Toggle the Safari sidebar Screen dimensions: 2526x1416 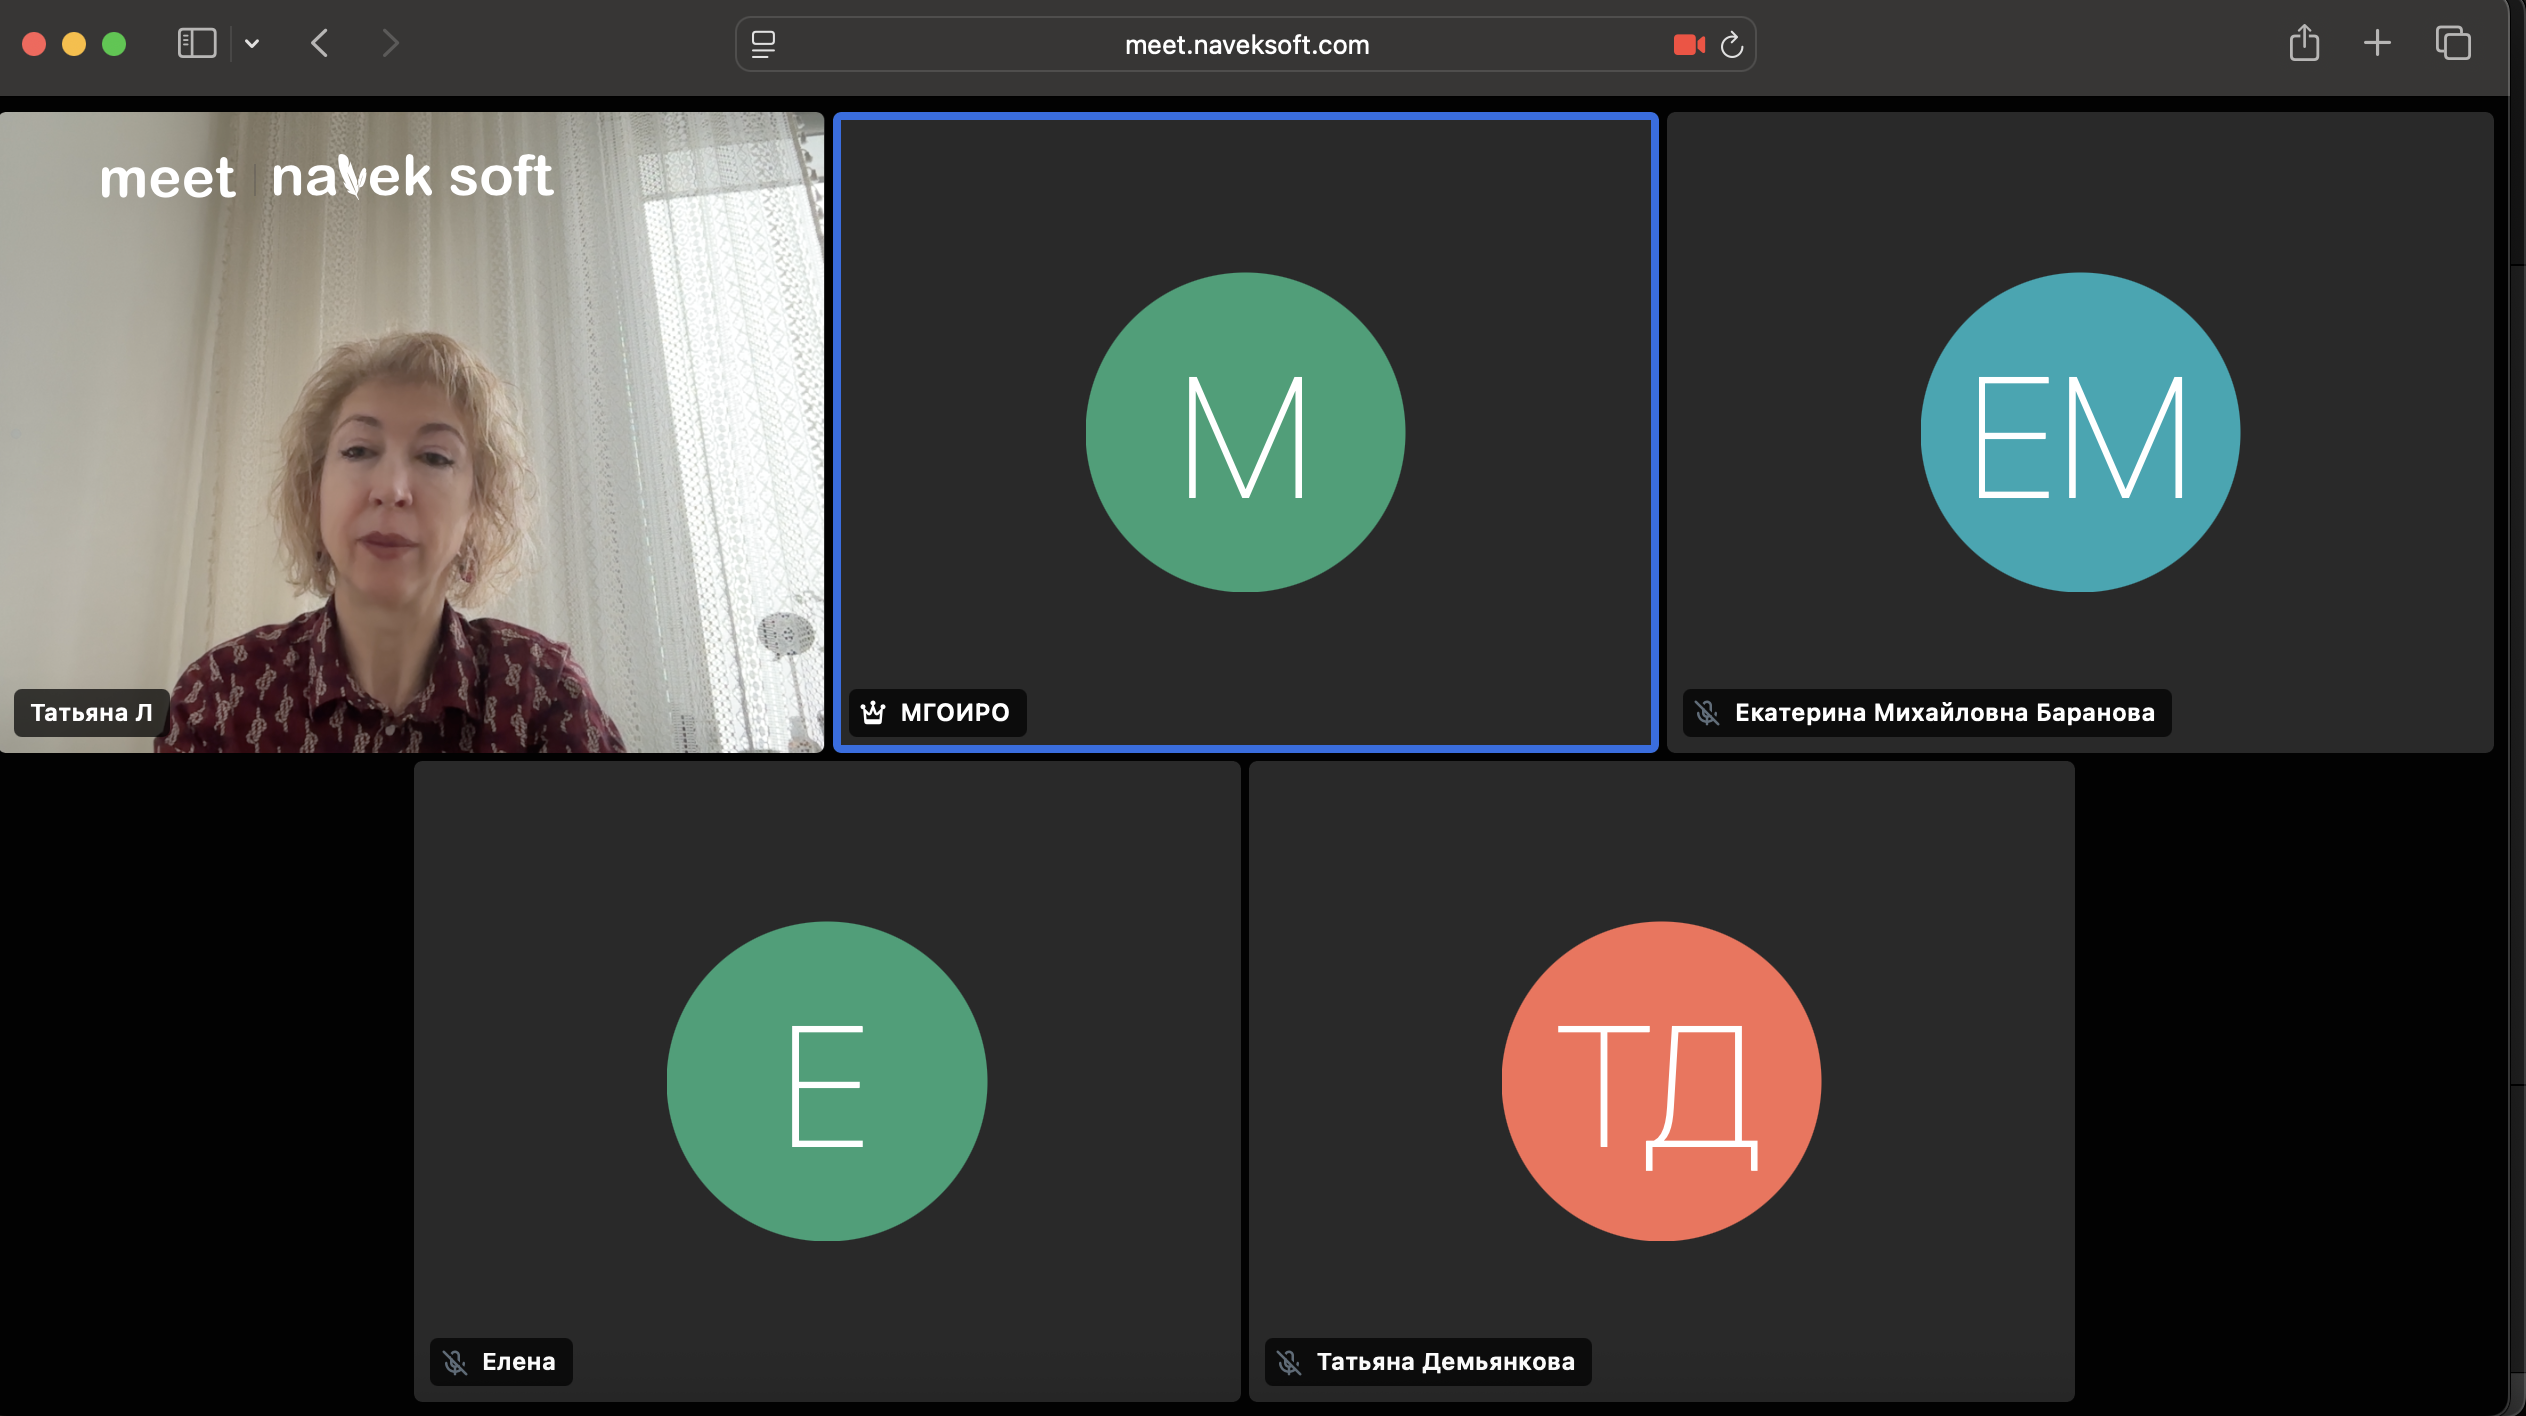coord(196,43)
